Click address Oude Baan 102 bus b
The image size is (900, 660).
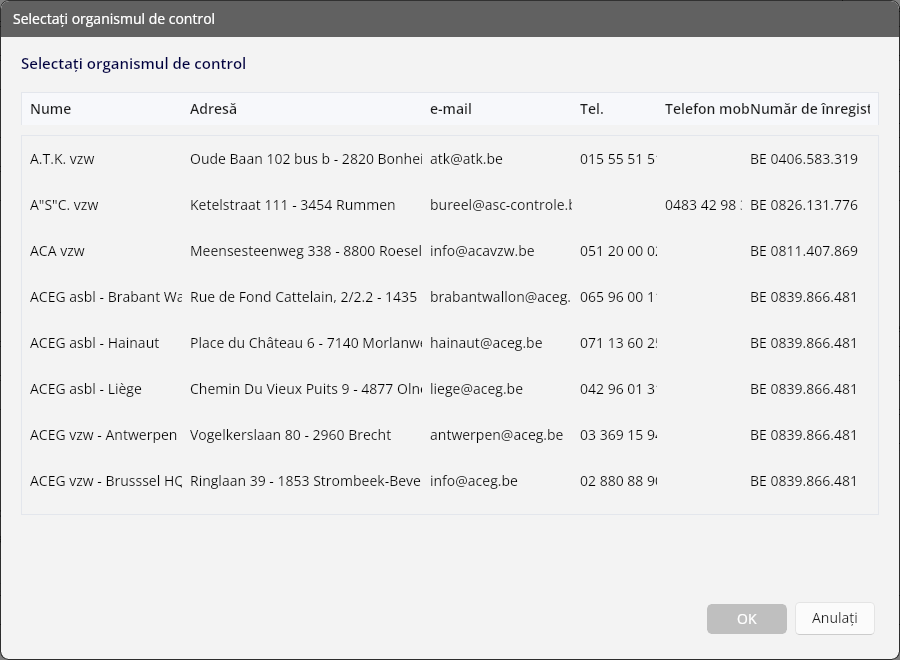pyautogui.click(x=306, y=159)
